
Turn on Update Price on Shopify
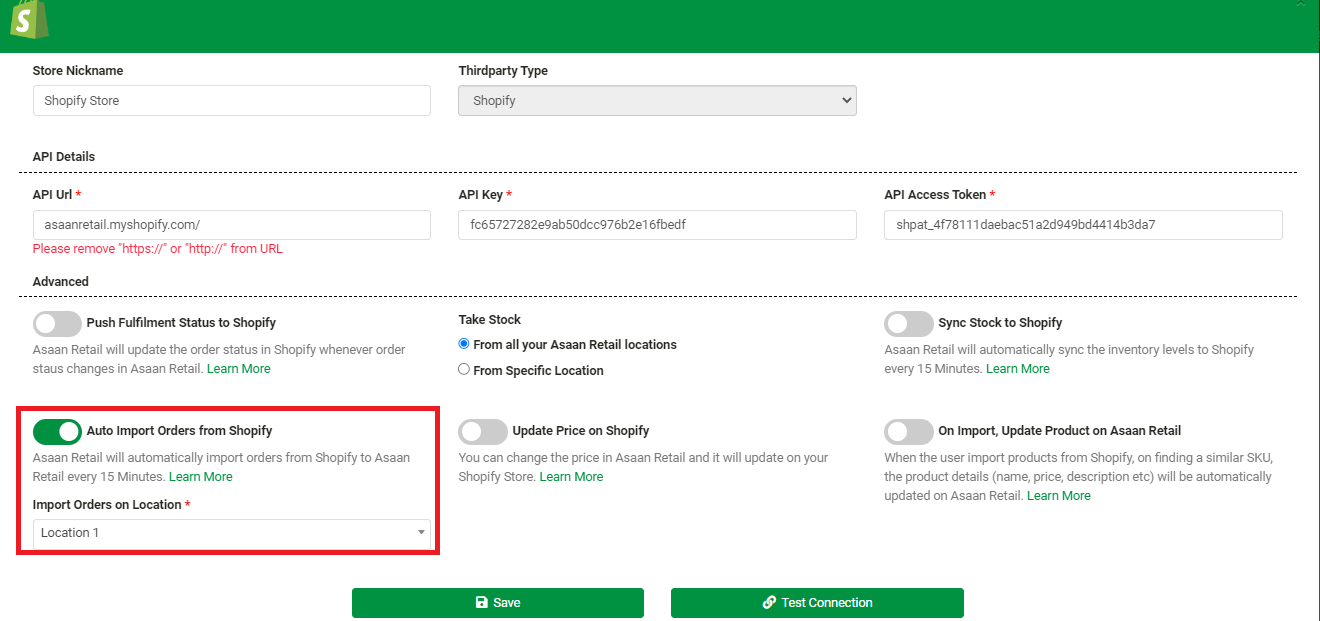[483, 431]
